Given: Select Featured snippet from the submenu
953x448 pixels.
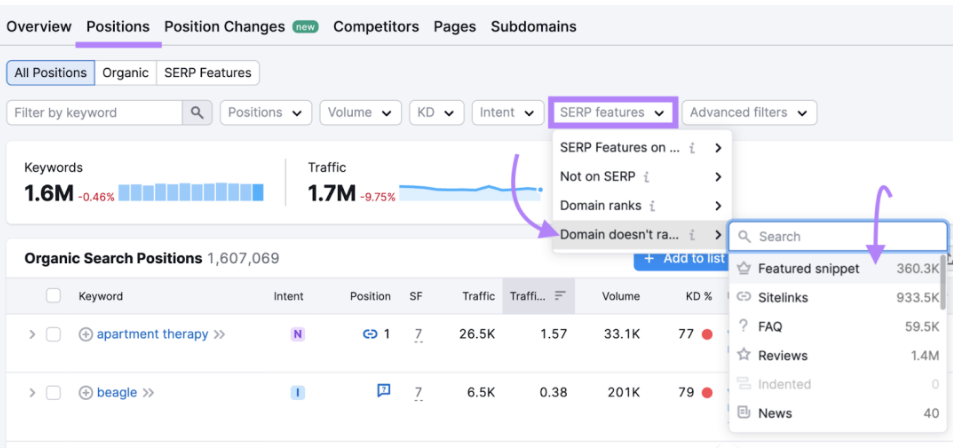Looking at the screenshot, I should click(x=808, y=268).
